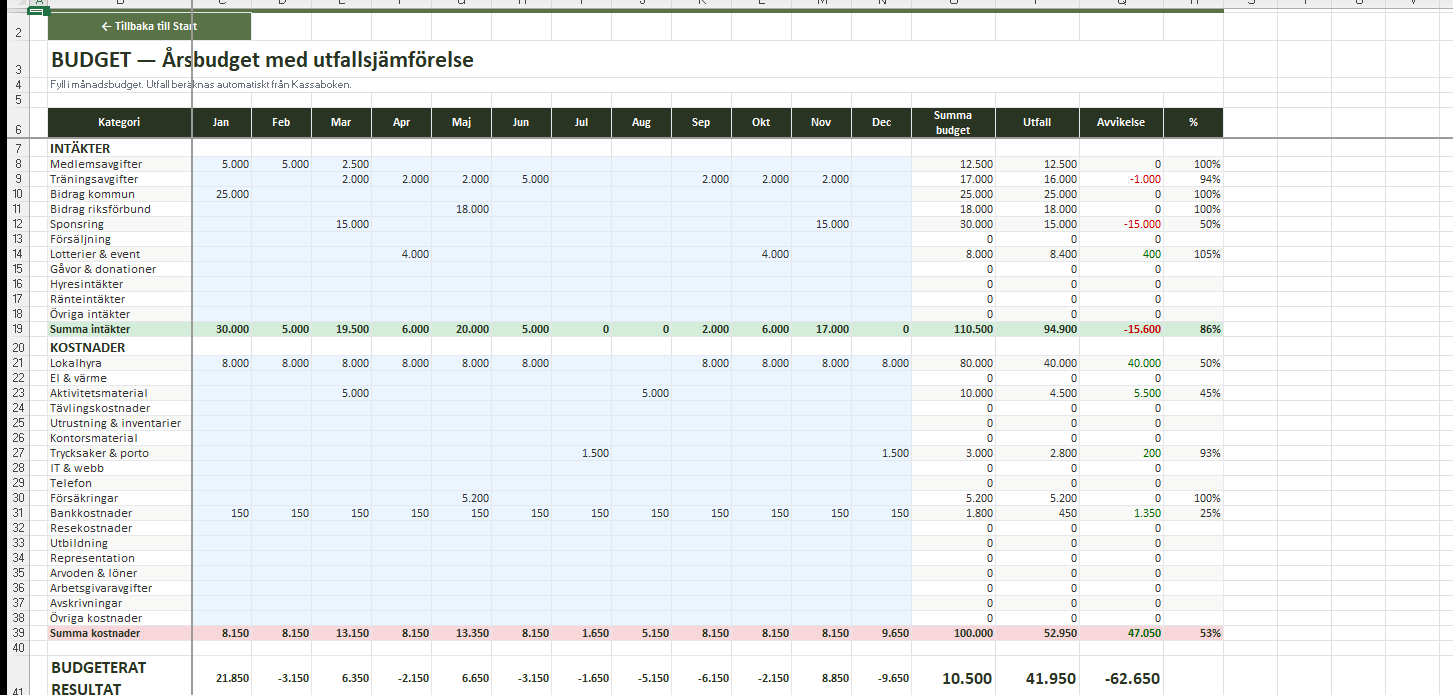Click the Bidrag kommun January value 25.000

(221, 194)
